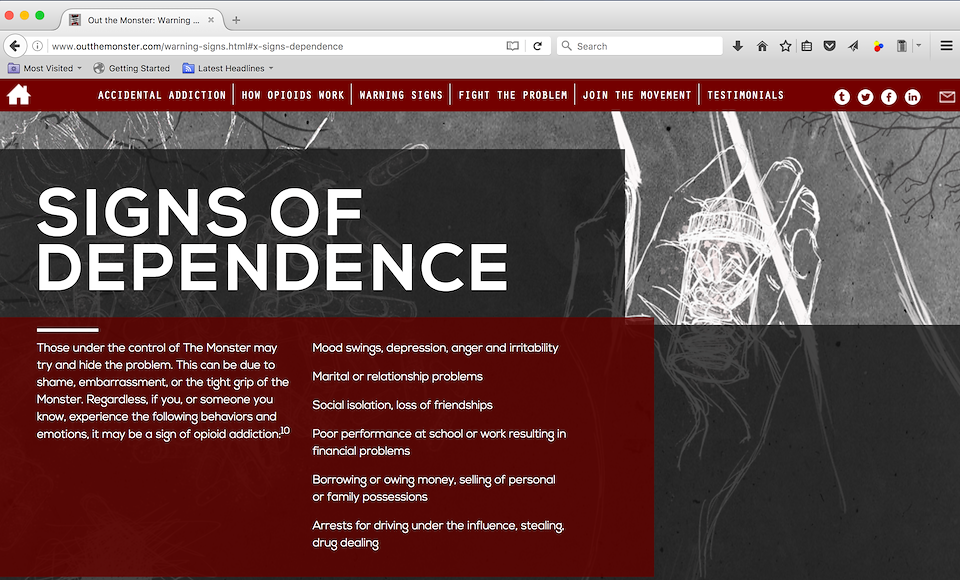Click the white home icon on the site

tap(18, 95)
